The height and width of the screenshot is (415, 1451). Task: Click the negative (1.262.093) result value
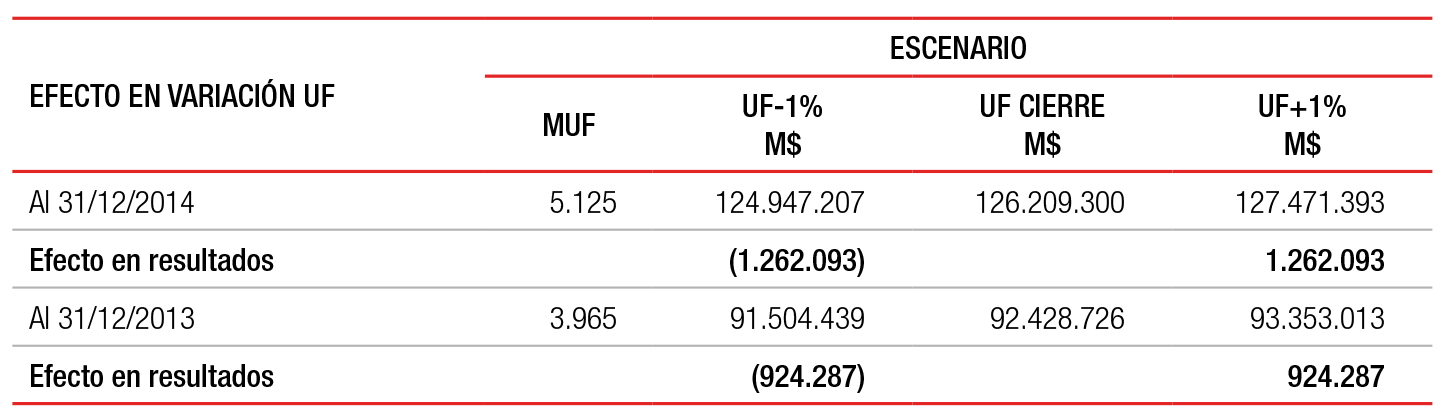[x=797, y=262]
